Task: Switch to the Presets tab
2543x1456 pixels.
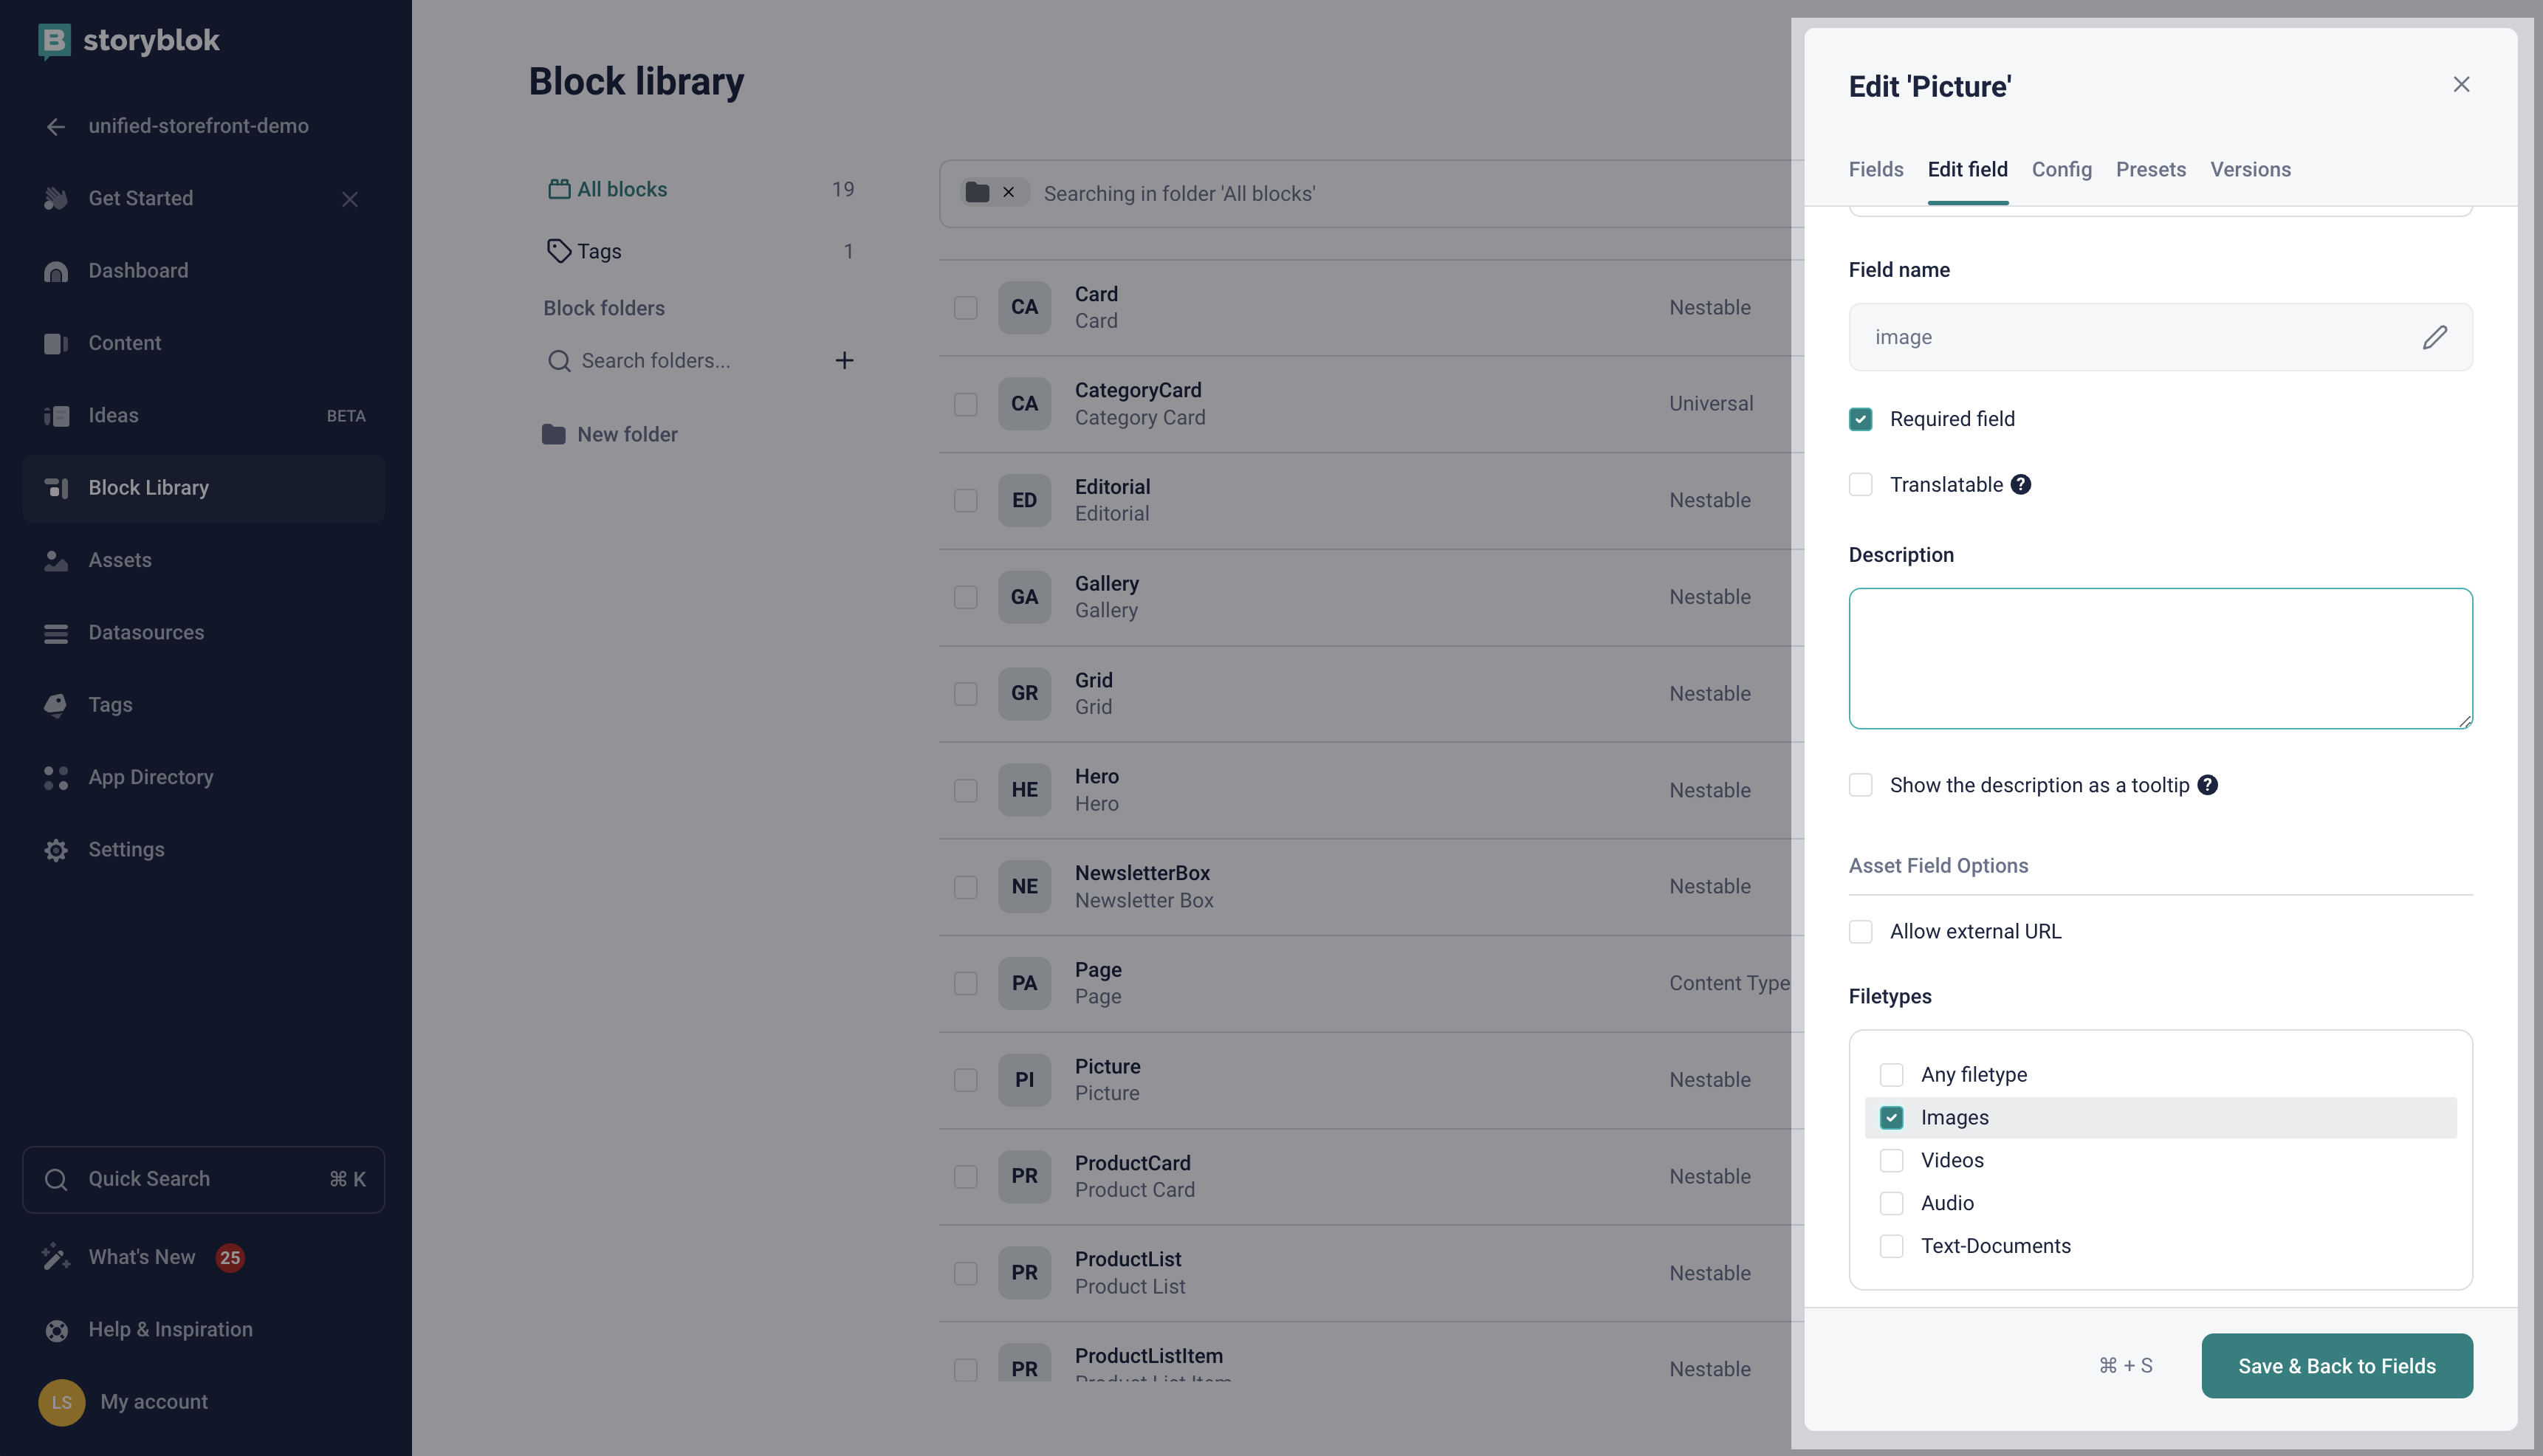Action: [2150, 169]
